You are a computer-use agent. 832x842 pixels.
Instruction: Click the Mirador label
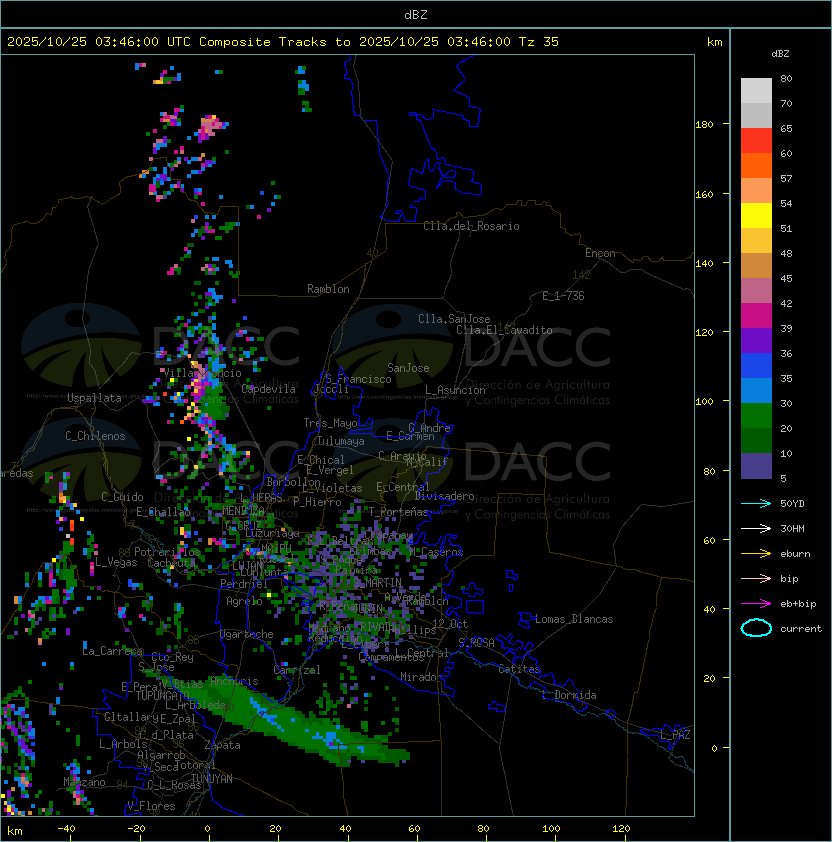point(422,677)
